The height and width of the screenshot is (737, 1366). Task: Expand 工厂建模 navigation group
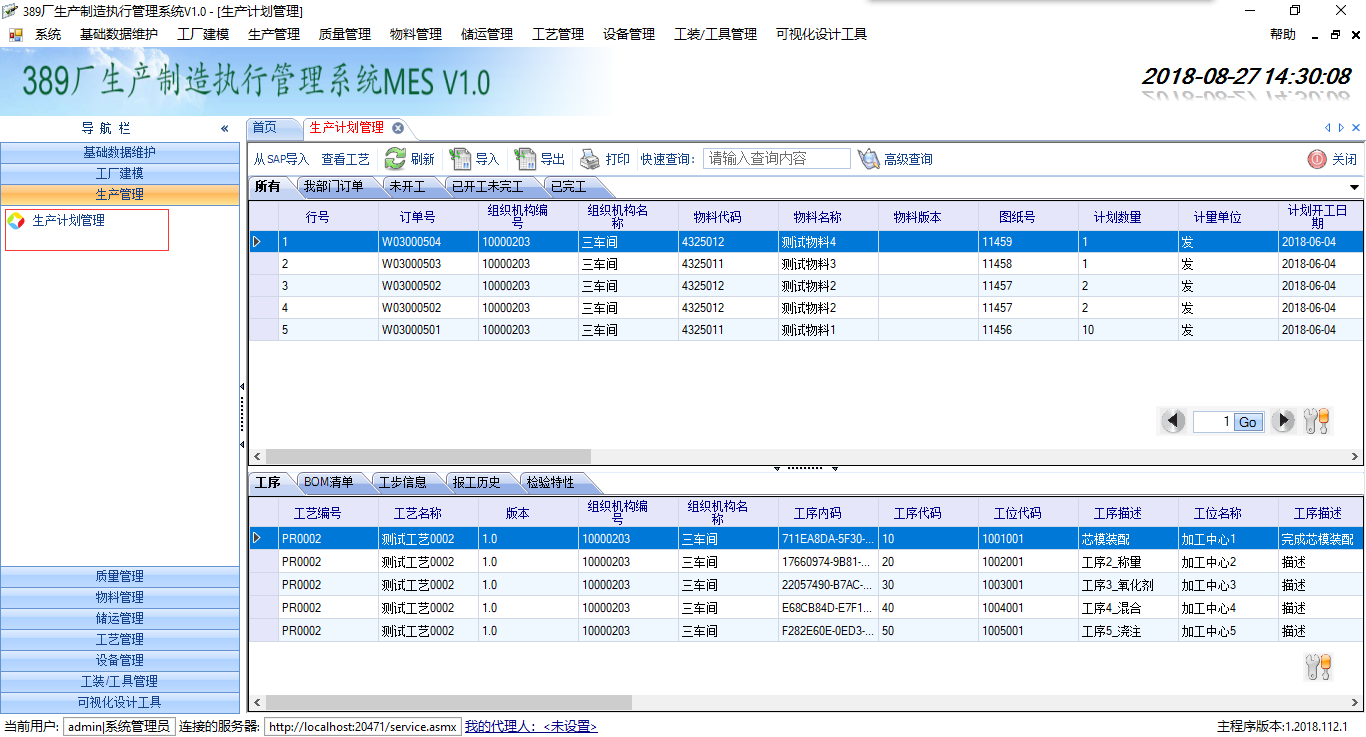click(120, 174)
